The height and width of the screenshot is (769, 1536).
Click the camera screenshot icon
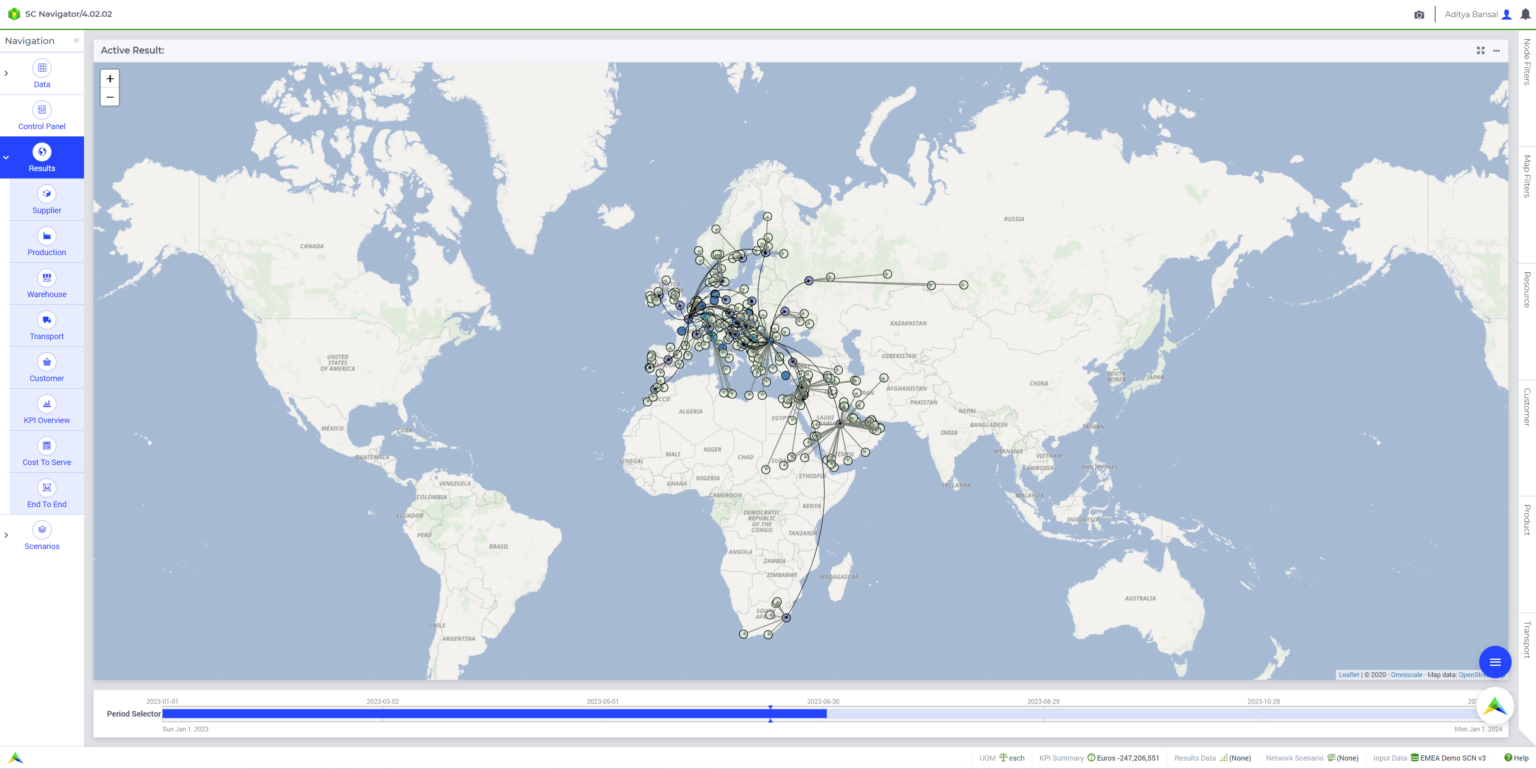[x=1418, y=15]
